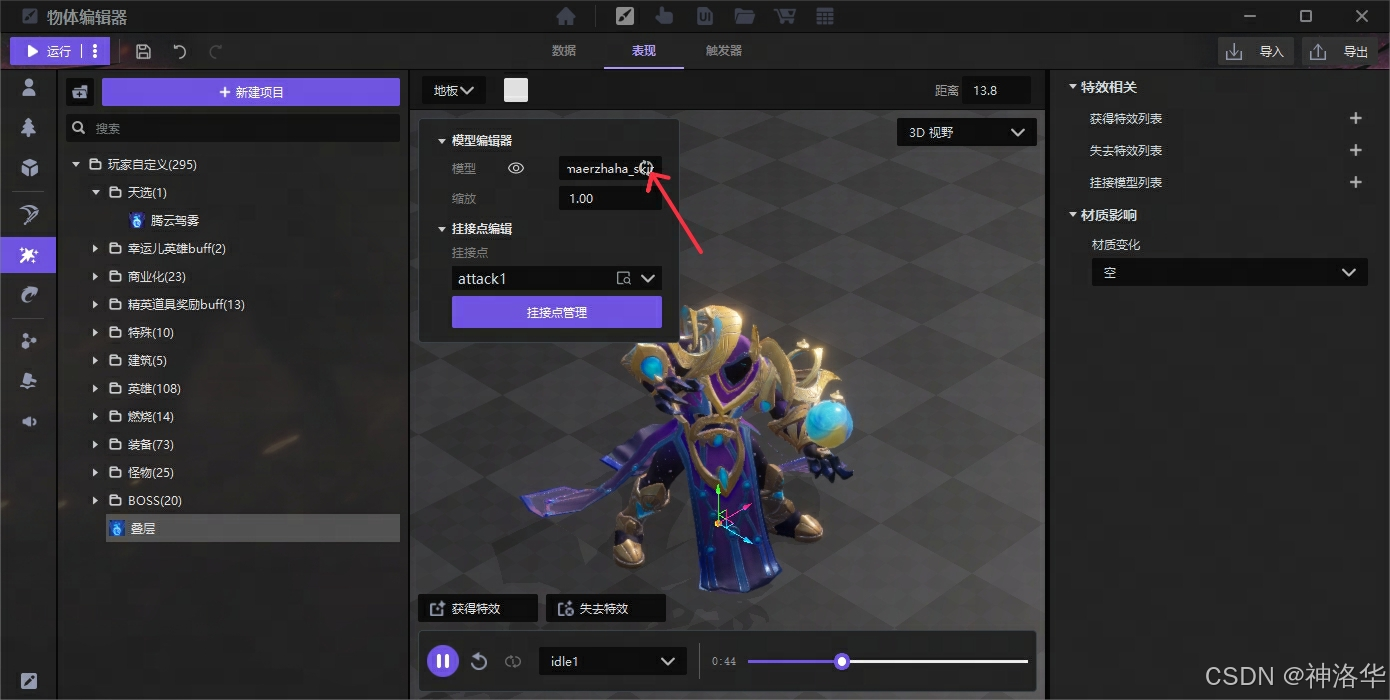
Task: Click the restart animation icon
Action: pyautogui.click(x=479, y=661)
